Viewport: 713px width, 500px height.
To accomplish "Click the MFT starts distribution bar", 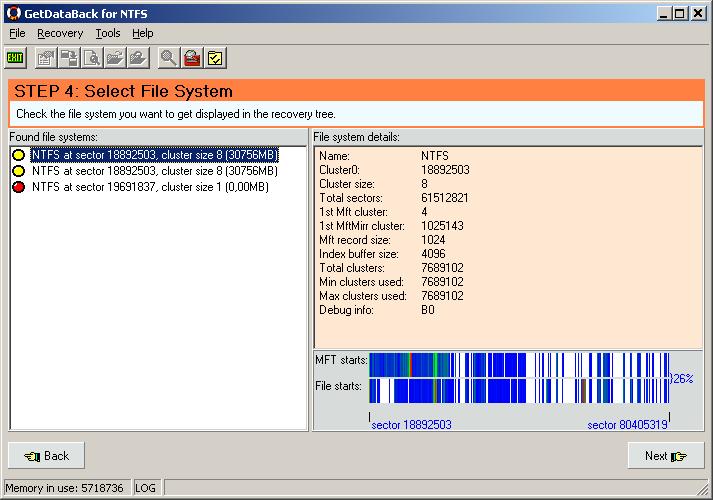I will click(x=519, y=365).
